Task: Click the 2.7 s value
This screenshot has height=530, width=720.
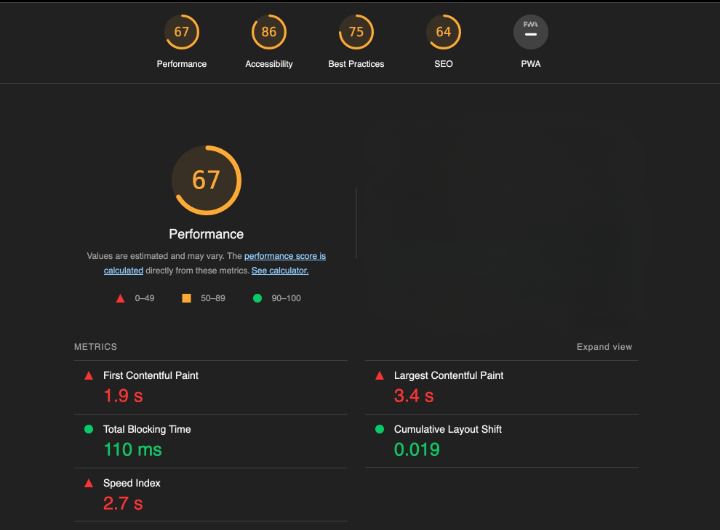Action: 123,503
